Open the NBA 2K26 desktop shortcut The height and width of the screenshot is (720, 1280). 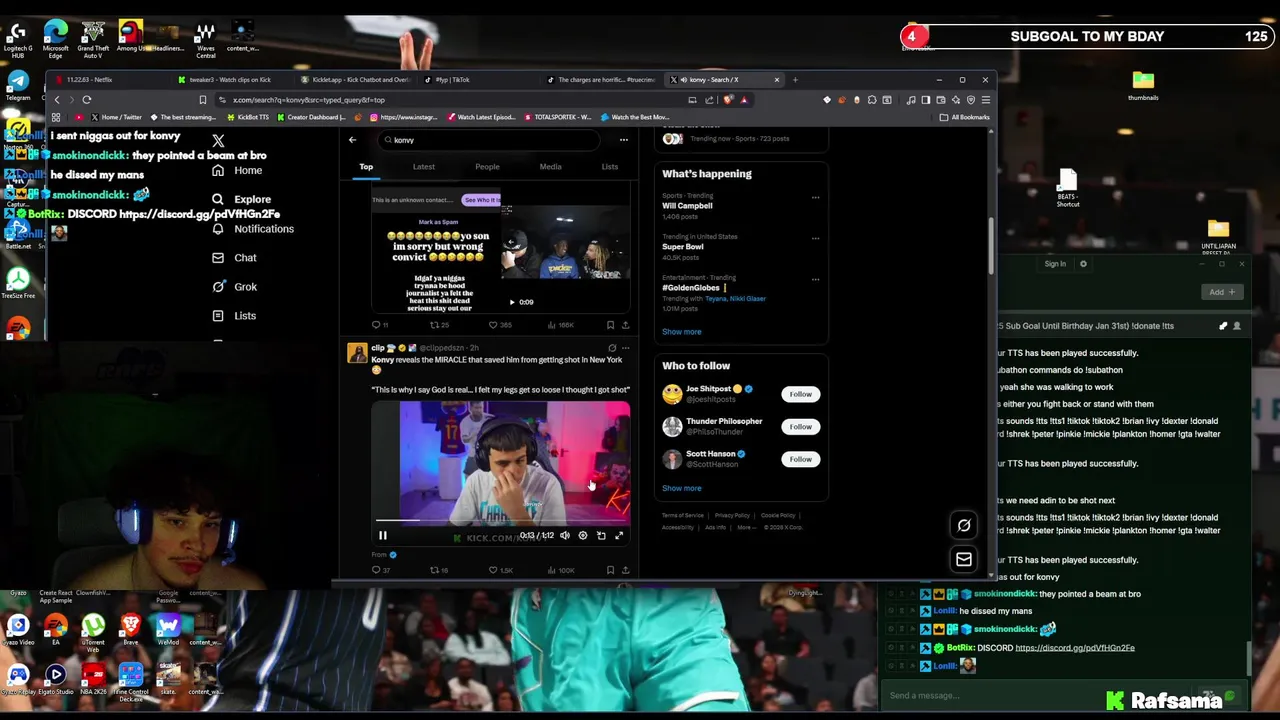pos(93,679)
